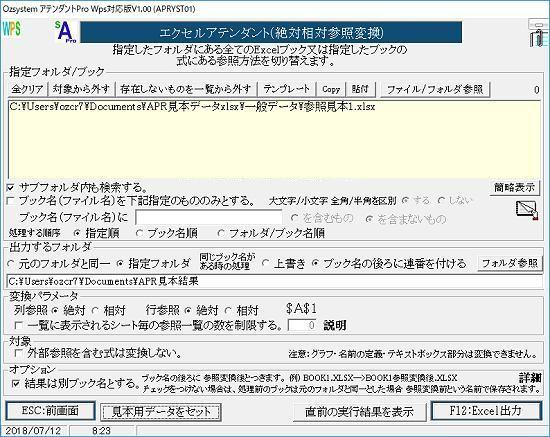The image size is (550, 437).
Task: Select ブック名の後ろに連番を付ける radio
Action: click(x=315, y=263)
